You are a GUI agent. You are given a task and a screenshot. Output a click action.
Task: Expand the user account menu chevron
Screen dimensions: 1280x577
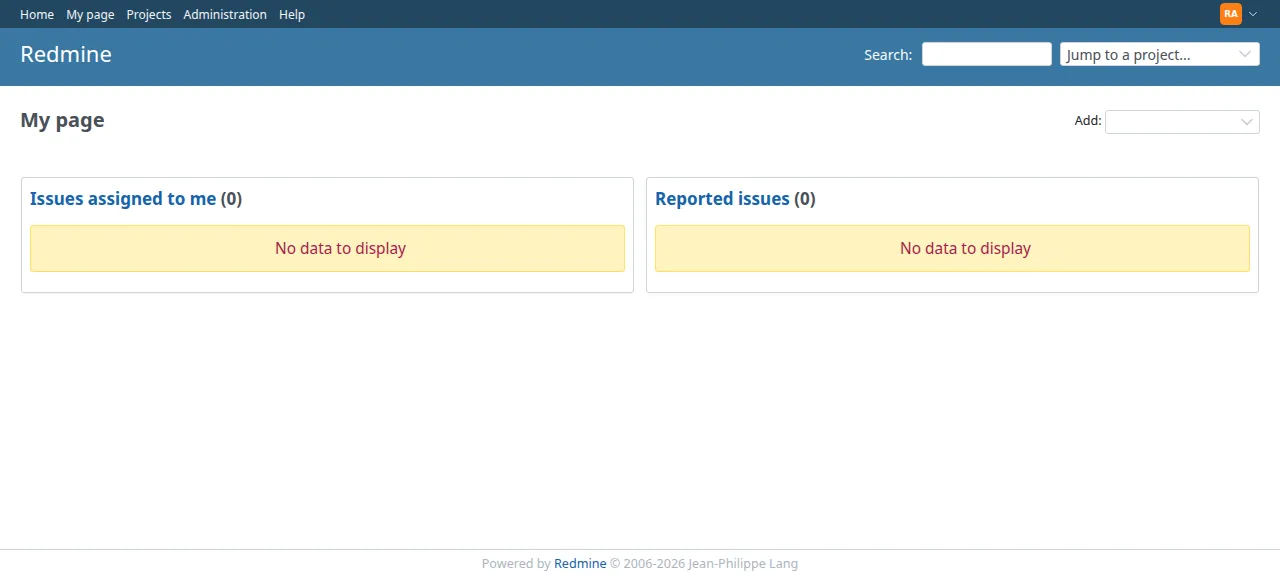(x=1253, y=14)
